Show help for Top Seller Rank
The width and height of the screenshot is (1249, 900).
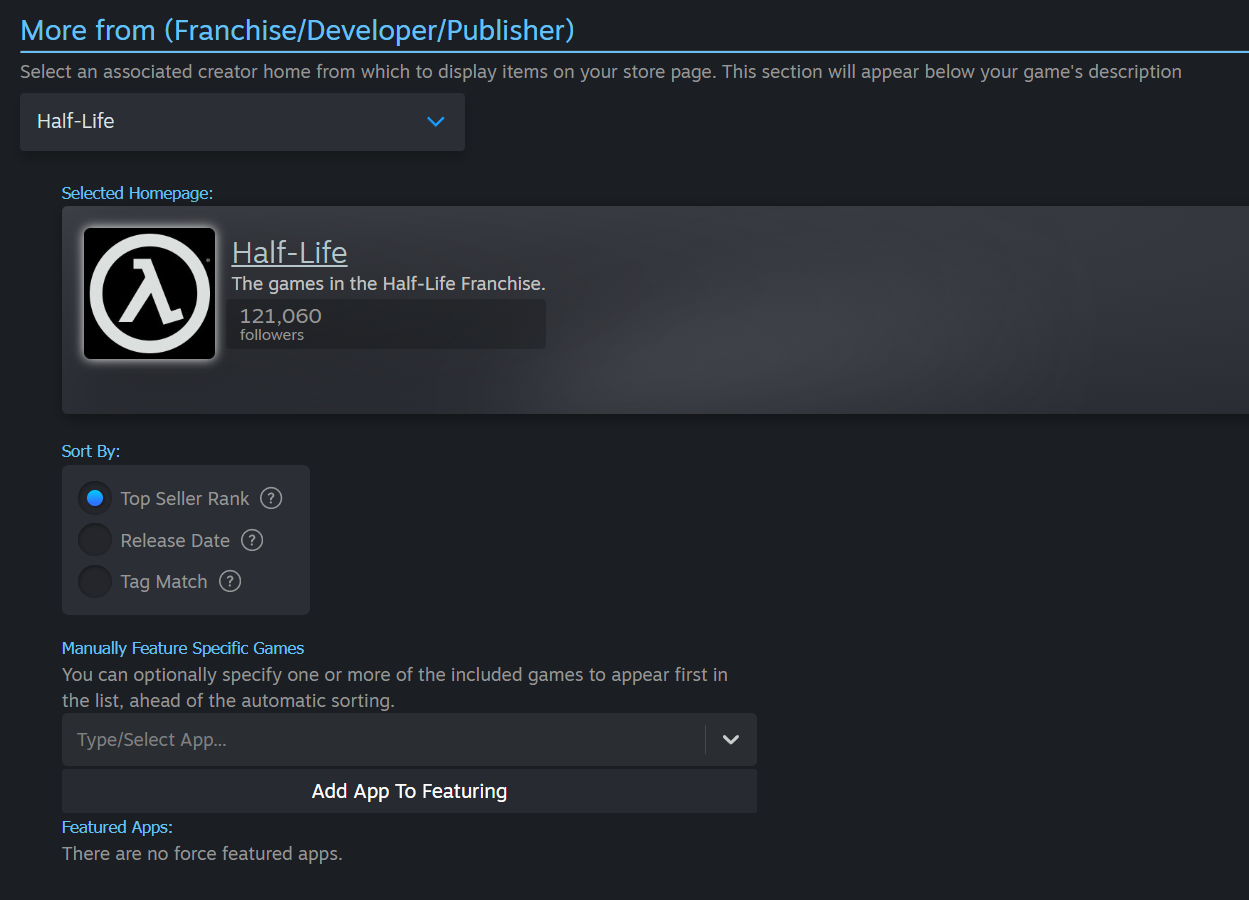(x=271, y=498)
